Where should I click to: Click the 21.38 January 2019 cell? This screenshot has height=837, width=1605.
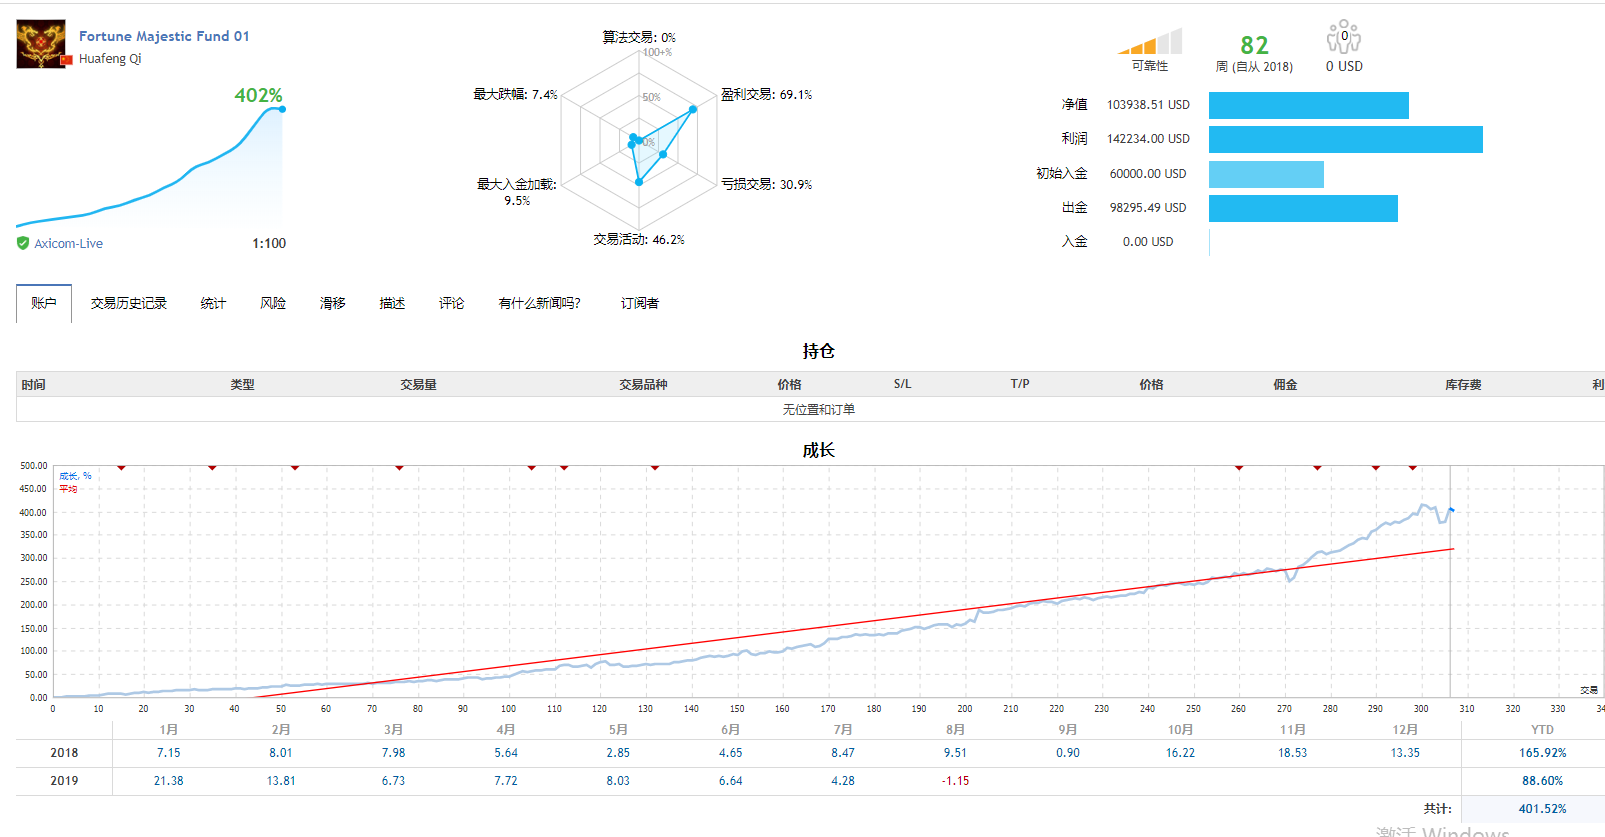click(168, 781)
